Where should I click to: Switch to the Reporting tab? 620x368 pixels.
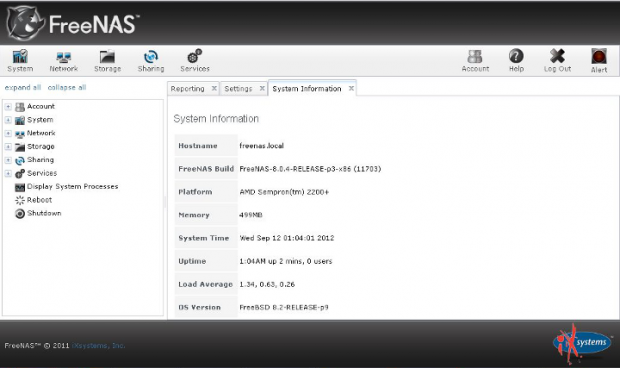188,89
